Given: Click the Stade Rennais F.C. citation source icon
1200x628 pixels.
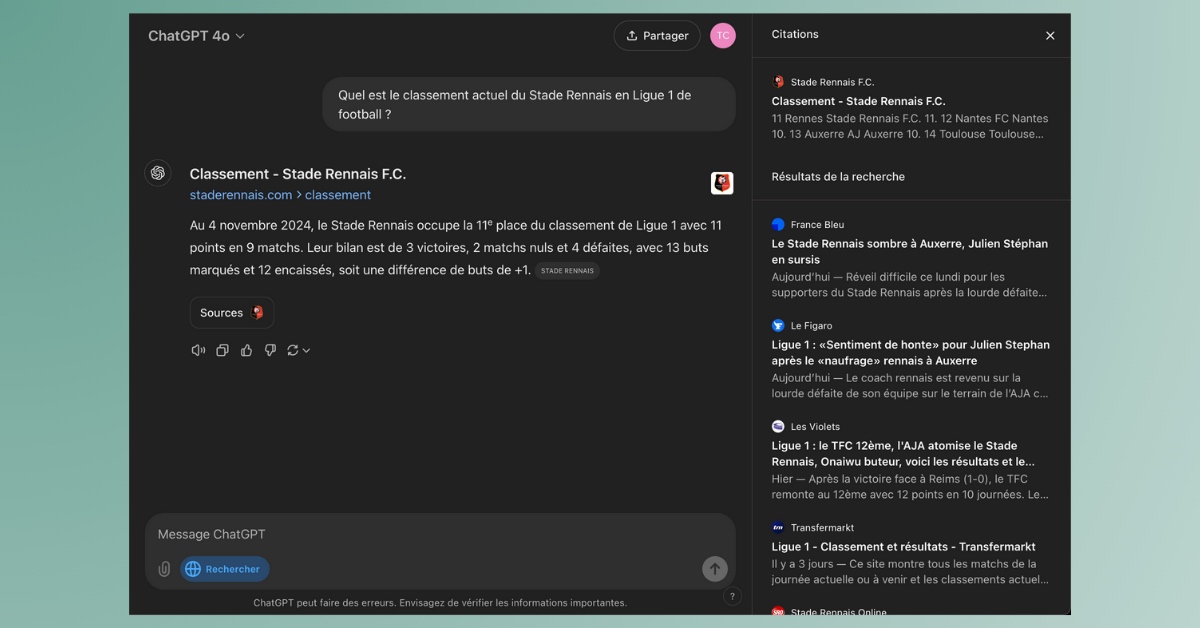Looking at the screenshot, I should pyautogui.click(x=778, y=82).
